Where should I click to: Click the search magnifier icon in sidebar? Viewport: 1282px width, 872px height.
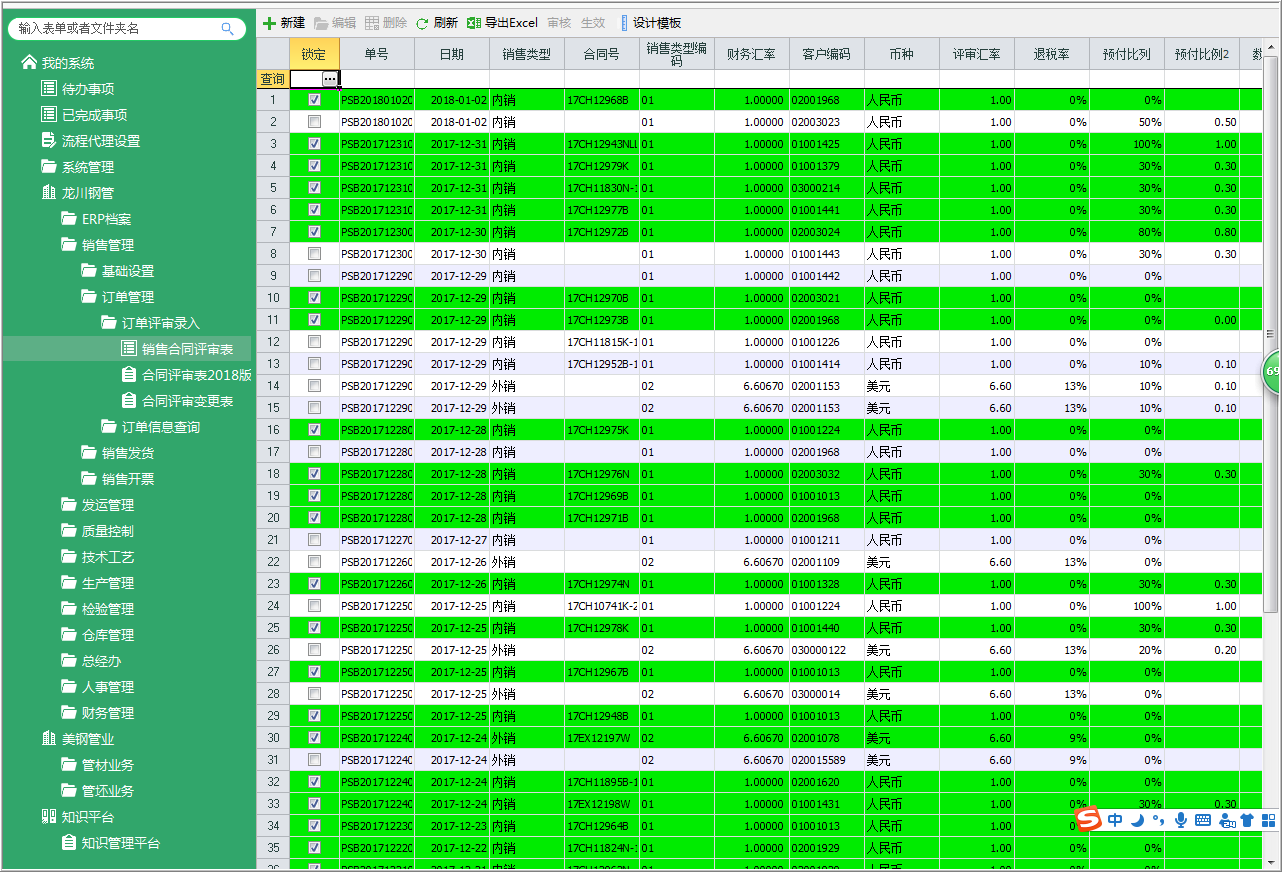click(x=228, y=29)
